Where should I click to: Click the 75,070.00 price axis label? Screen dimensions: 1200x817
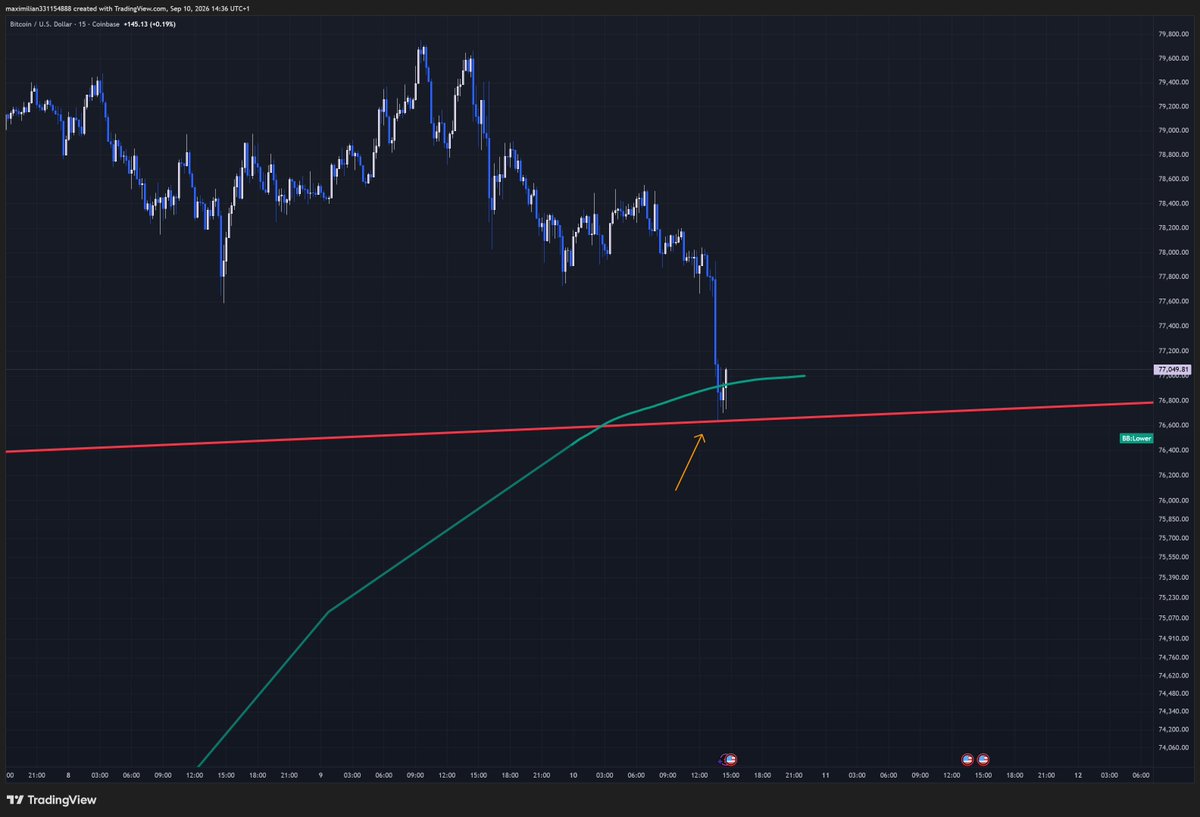[x=1175, y=617]
